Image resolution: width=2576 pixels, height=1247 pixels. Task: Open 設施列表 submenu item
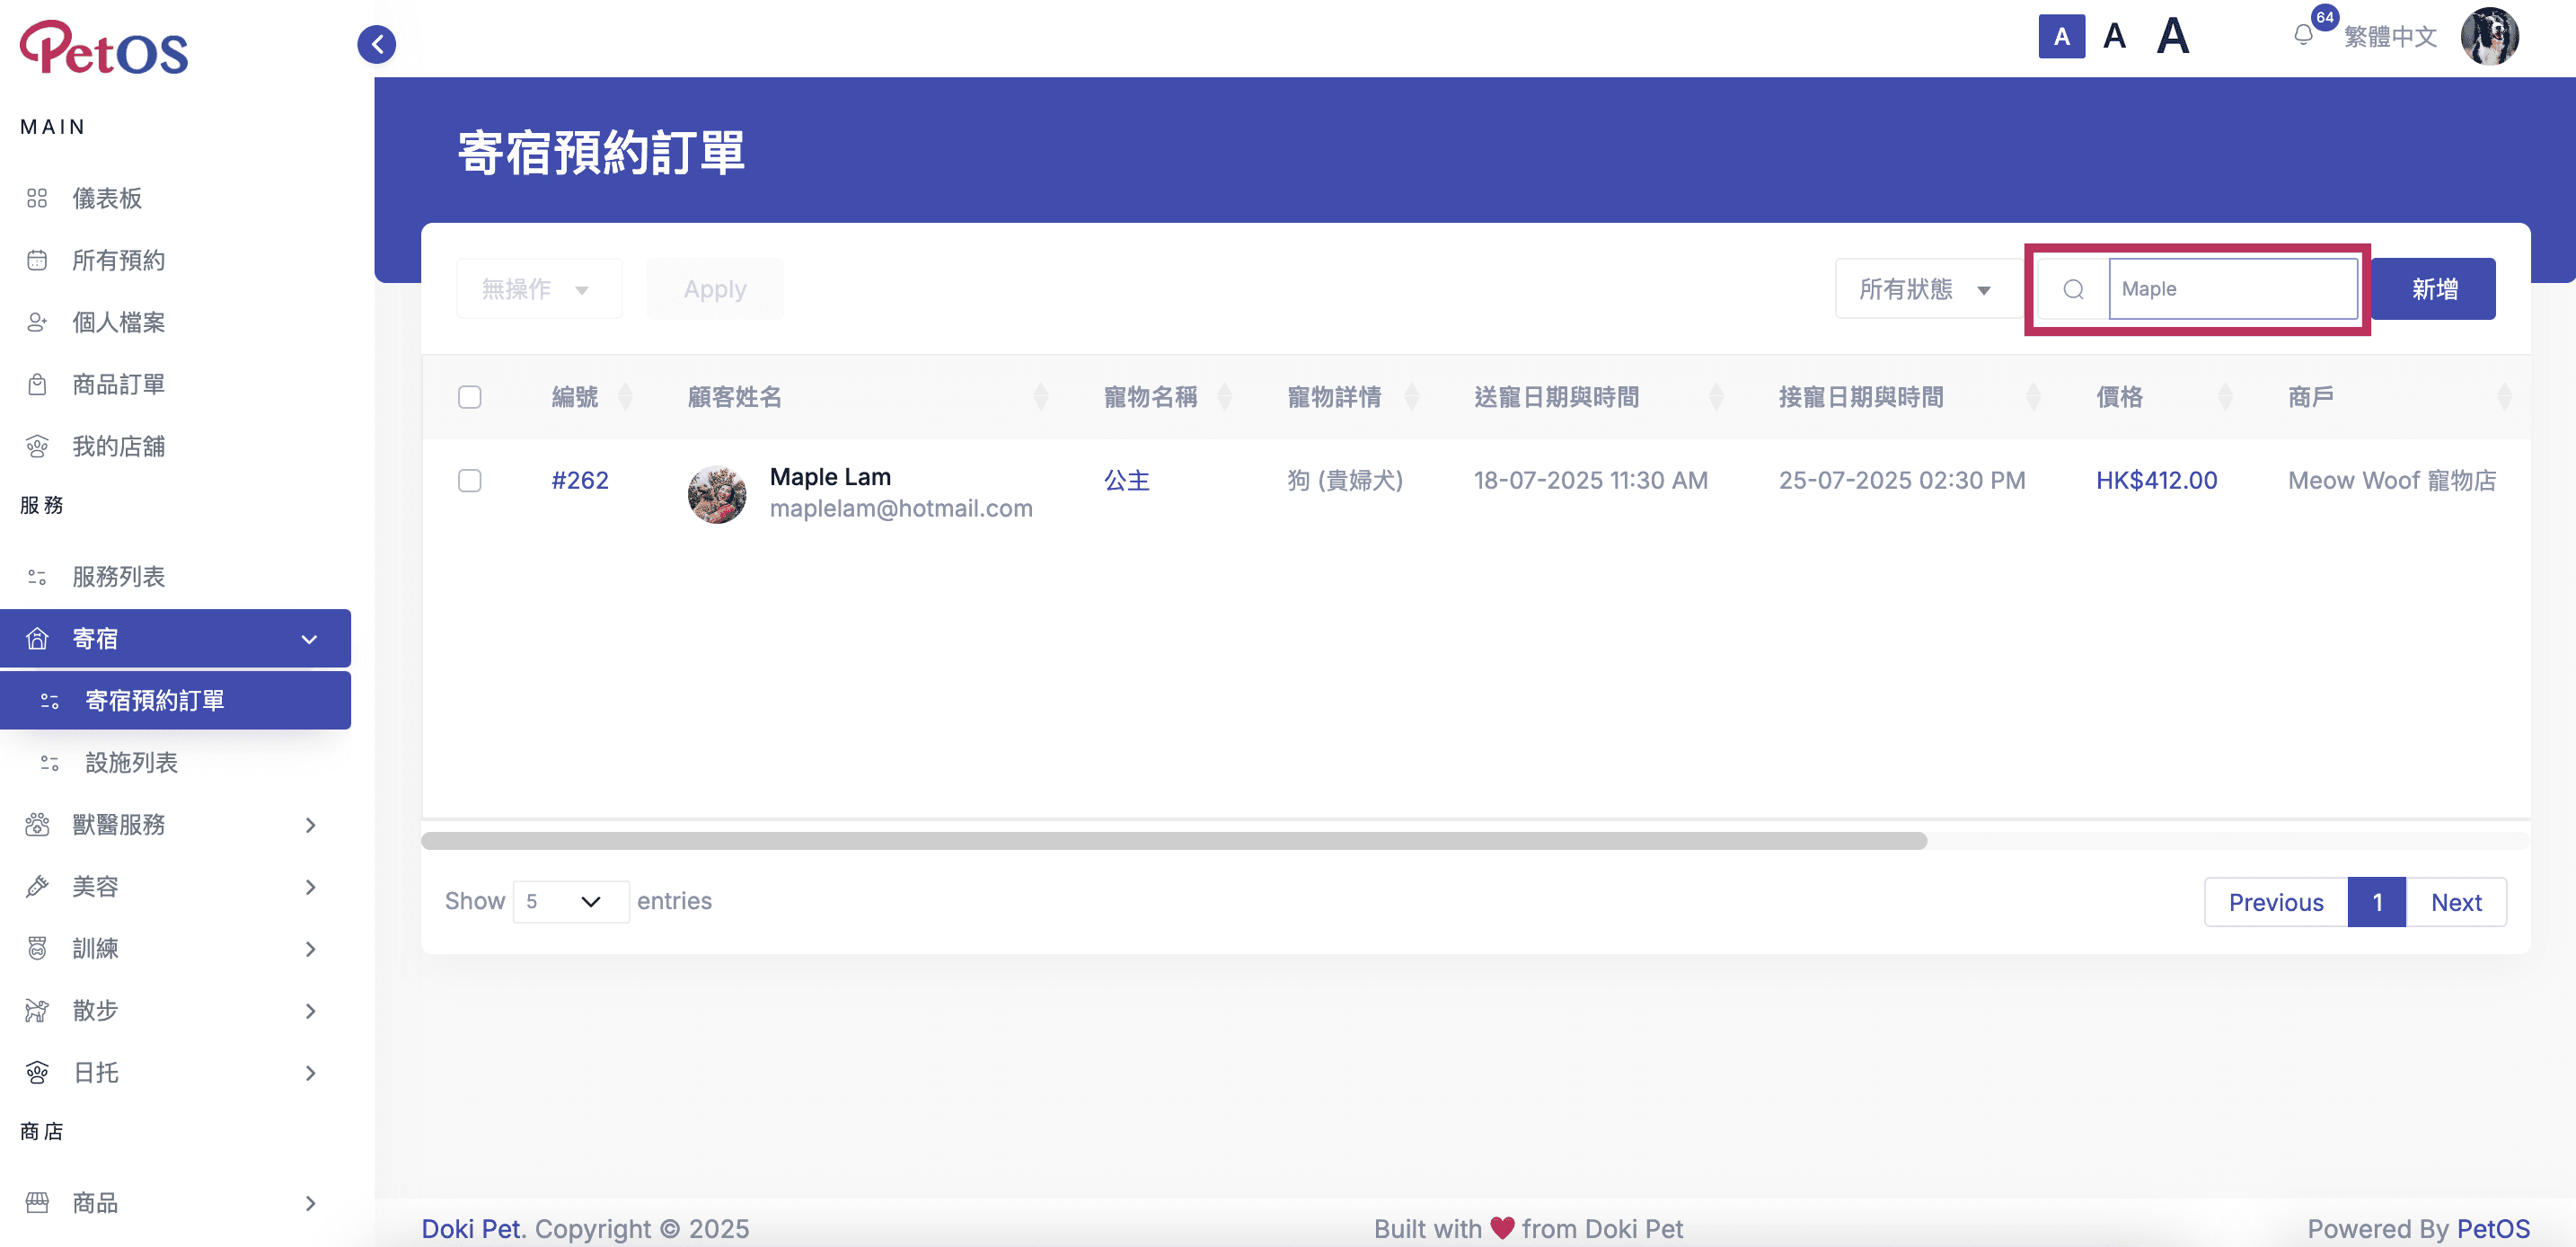131,763
